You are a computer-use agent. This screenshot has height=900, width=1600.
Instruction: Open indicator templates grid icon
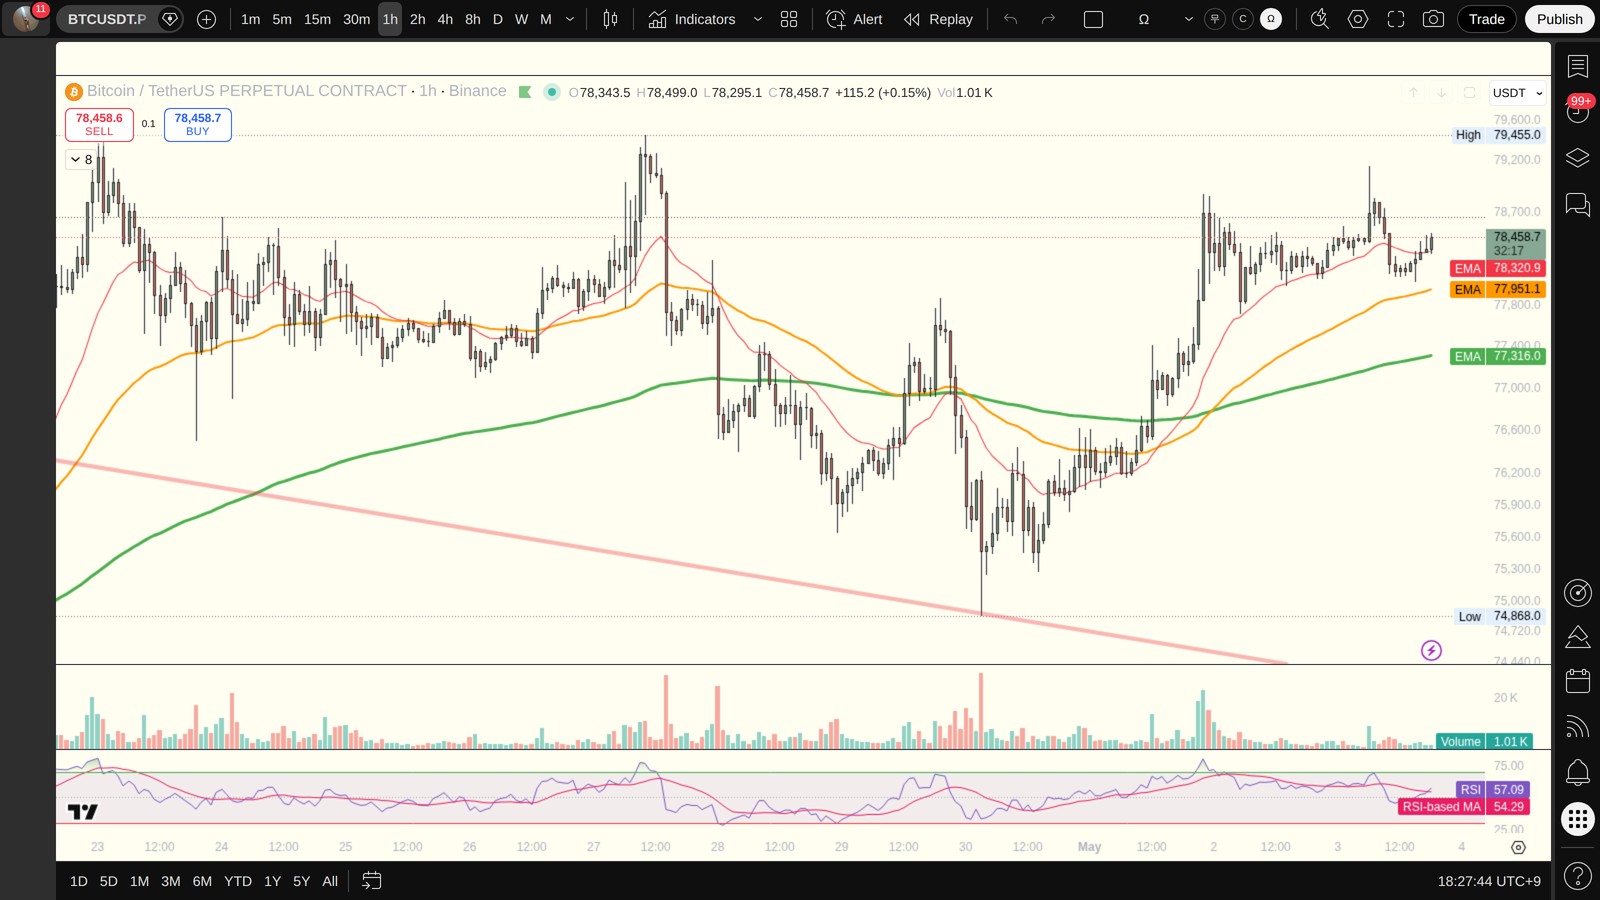(x=789, y=19)
